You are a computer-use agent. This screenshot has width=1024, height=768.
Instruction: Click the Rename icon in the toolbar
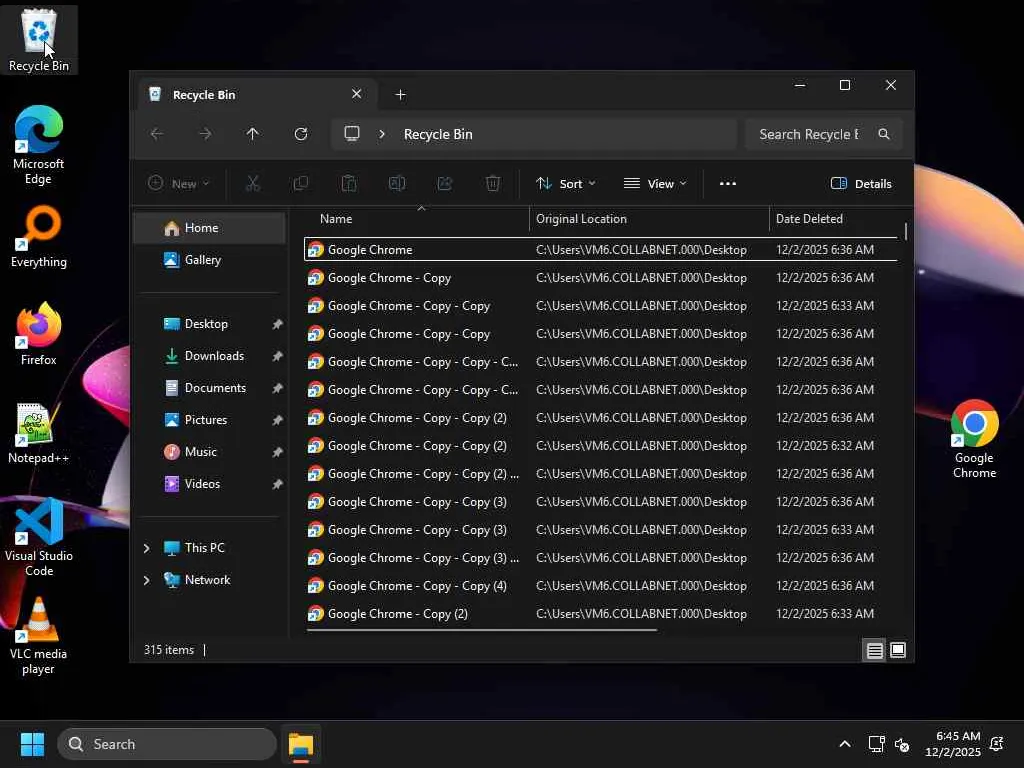397,184
